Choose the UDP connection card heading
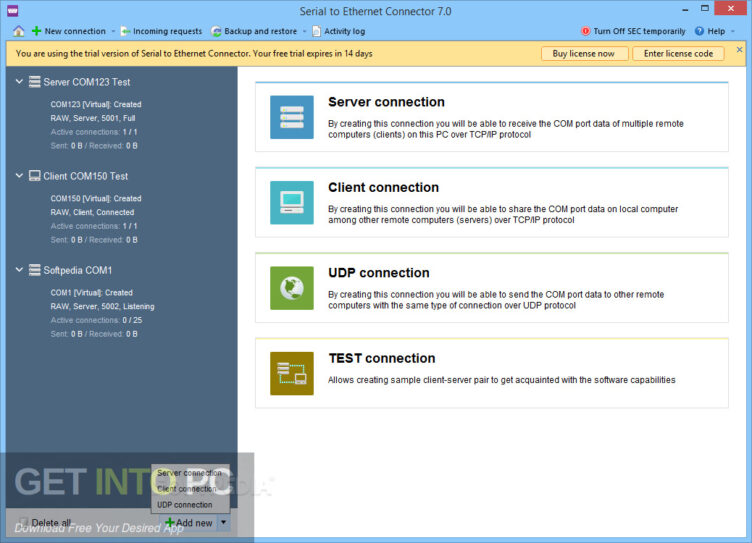 (379, 273)
